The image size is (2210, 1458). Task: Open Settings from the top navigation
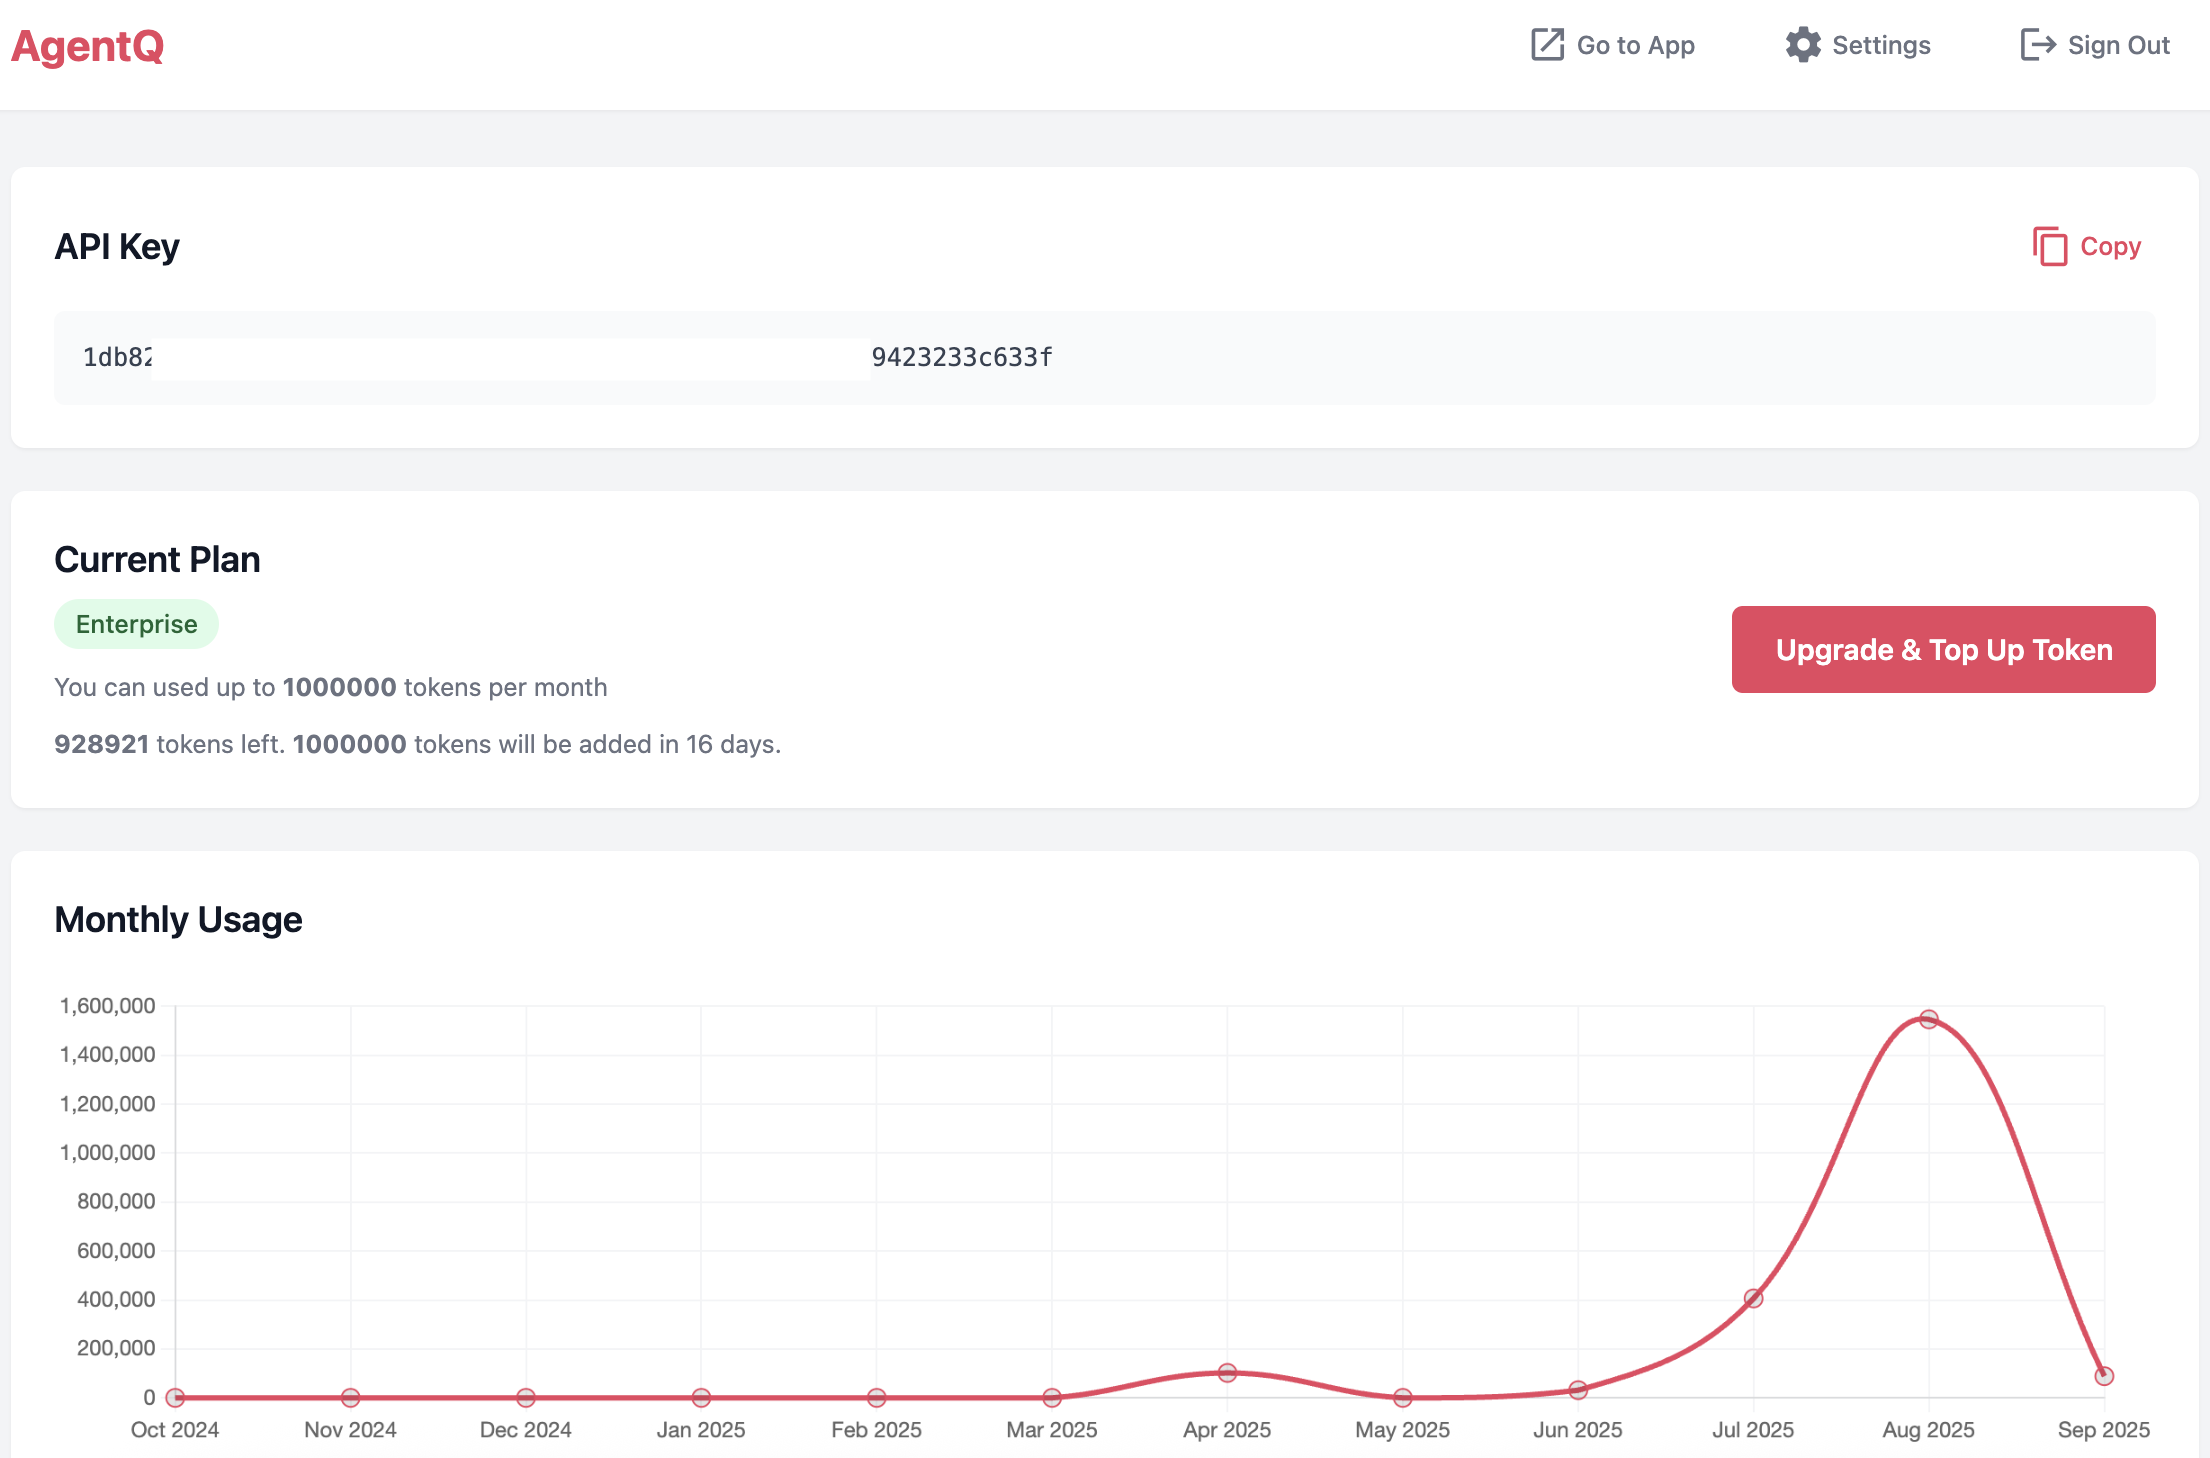1880,45
